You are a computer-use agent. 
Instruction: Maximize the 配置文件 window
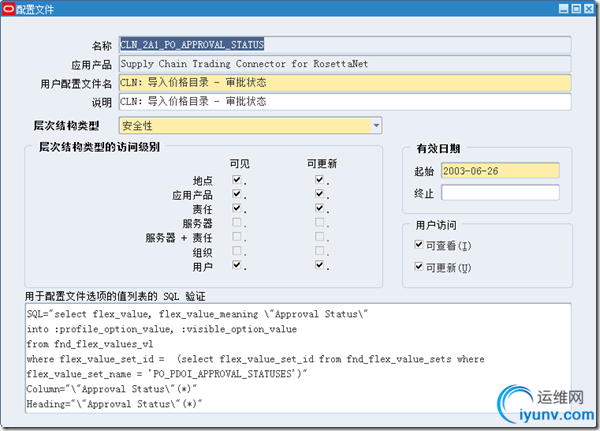click(x=576, y=8)
